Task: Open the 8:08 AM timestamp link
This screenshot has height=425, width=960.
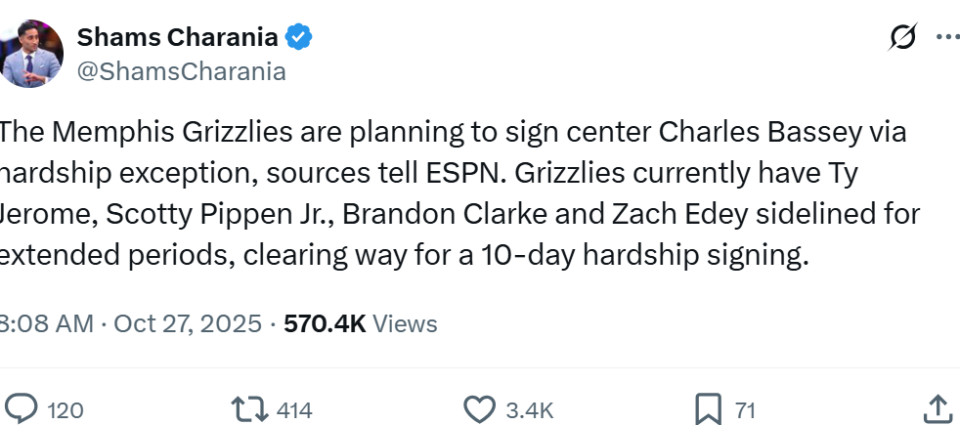Action: [47, 324]
